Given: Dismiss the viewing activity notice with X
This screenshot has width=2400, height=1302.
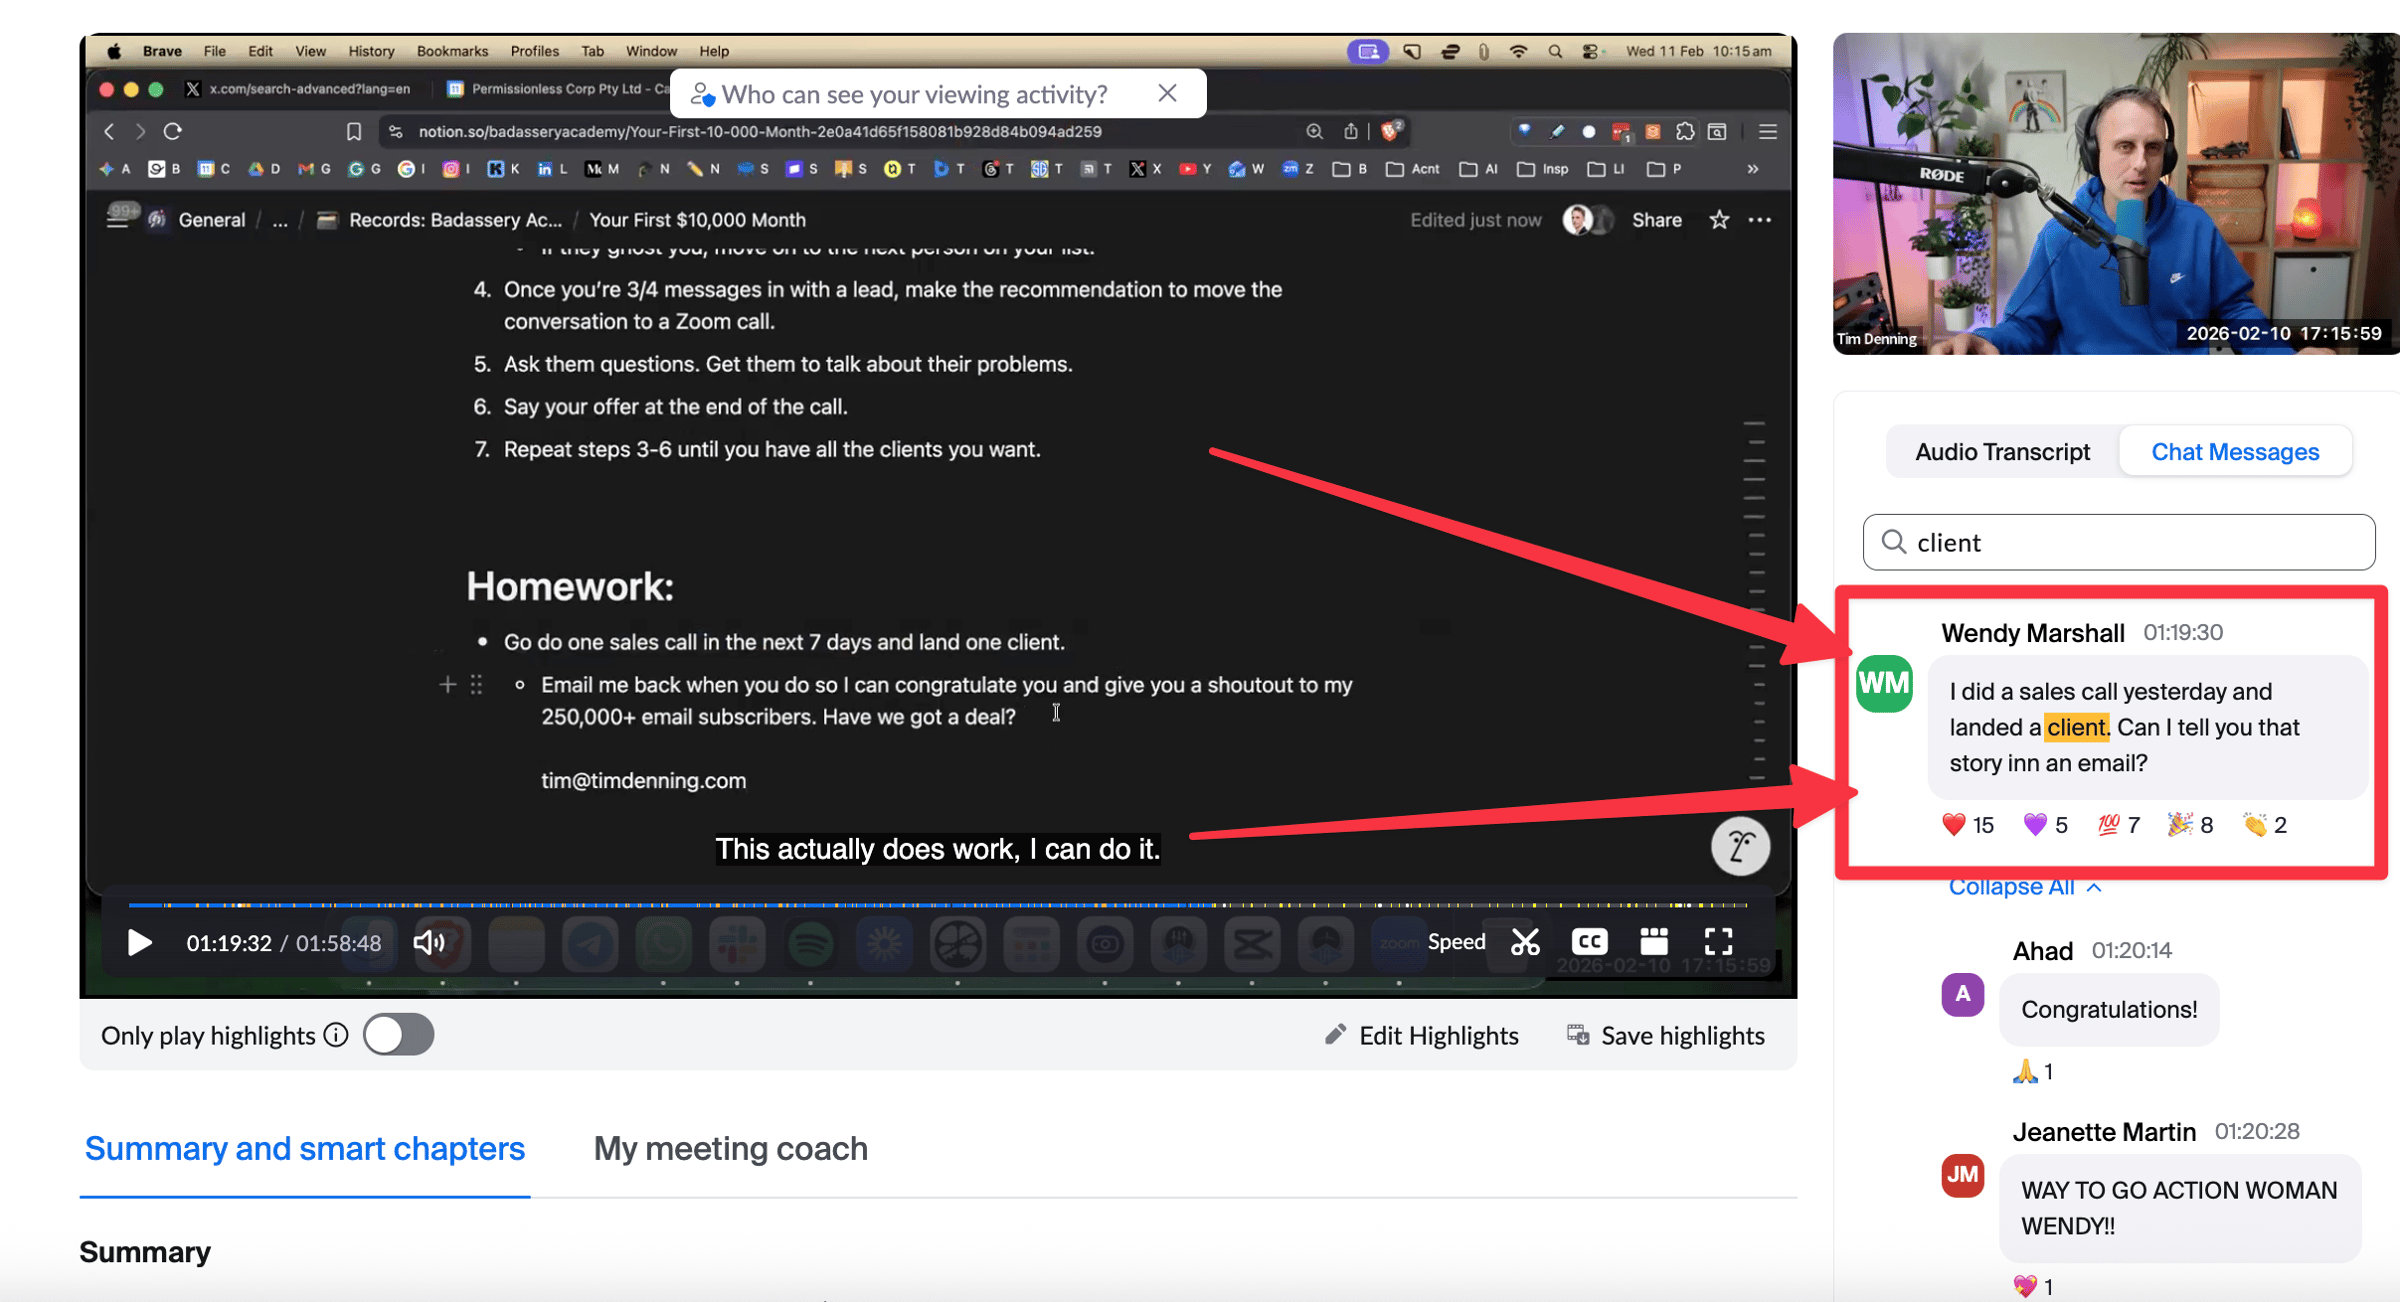Looking at the screenshot, I should coord(1167,93).
